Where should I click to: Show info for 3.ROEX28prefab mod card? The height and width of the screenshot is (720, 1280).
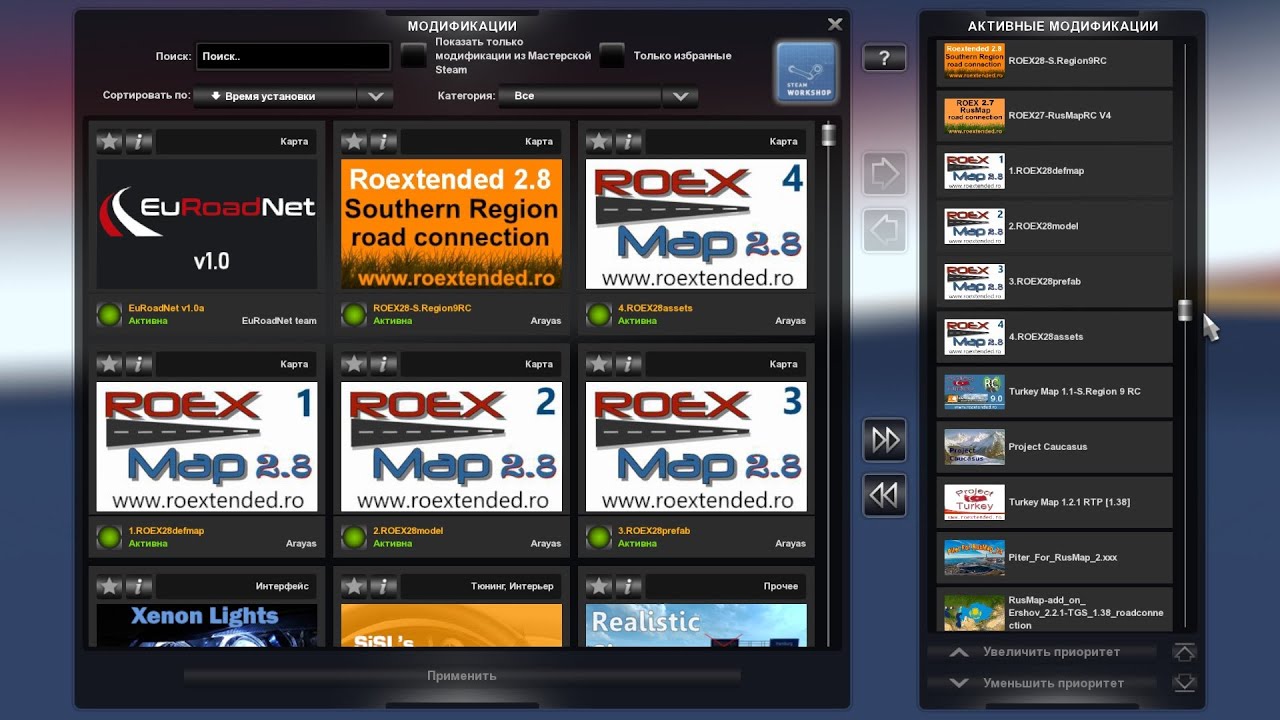tap(628, 364)
